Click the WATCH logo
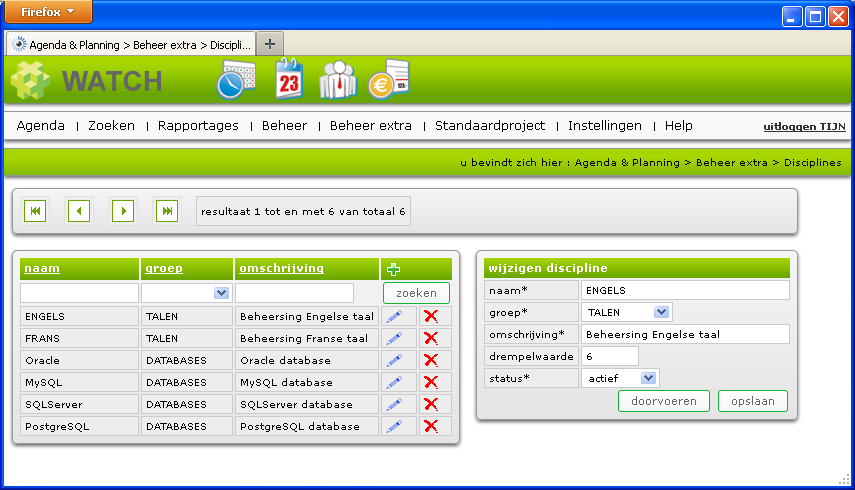This screenshot has height=490, width=855. coord(87,81)
